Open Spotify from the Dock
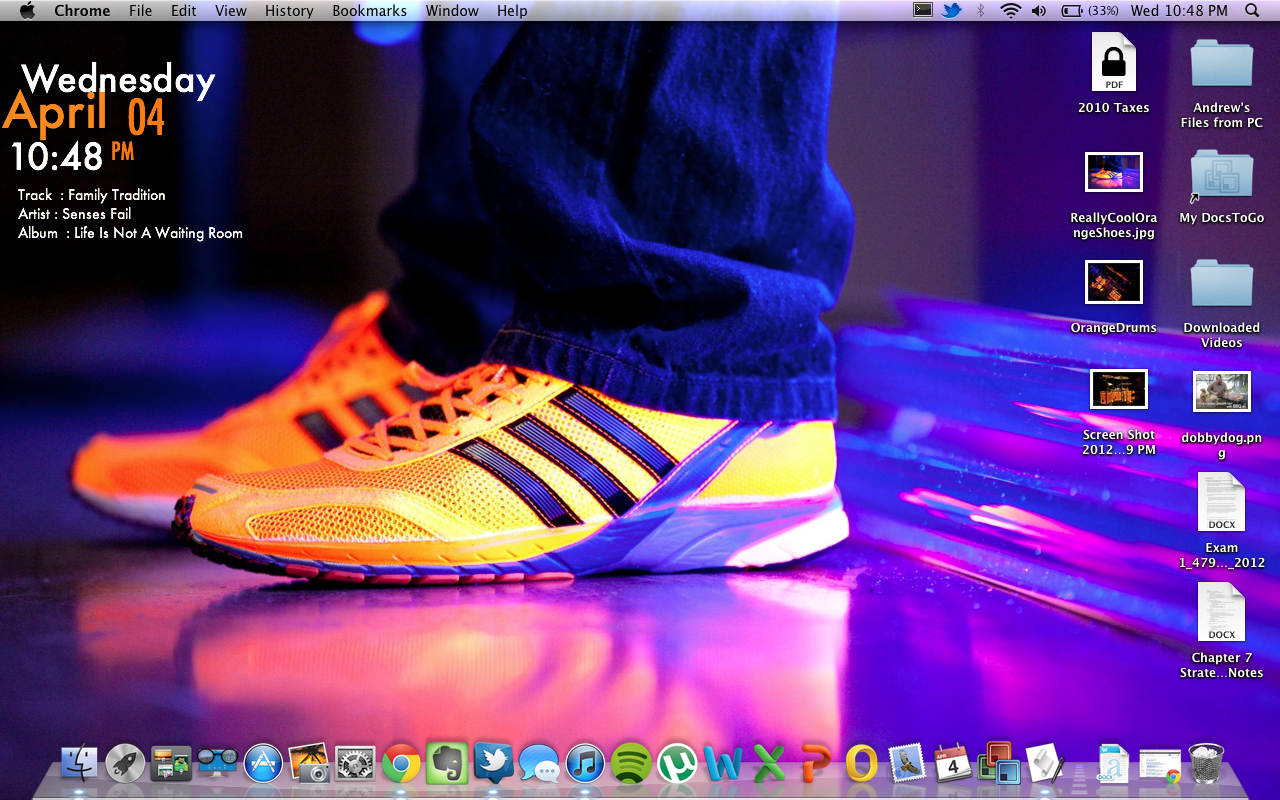The image size is (1280, 800). pos(631,764)
